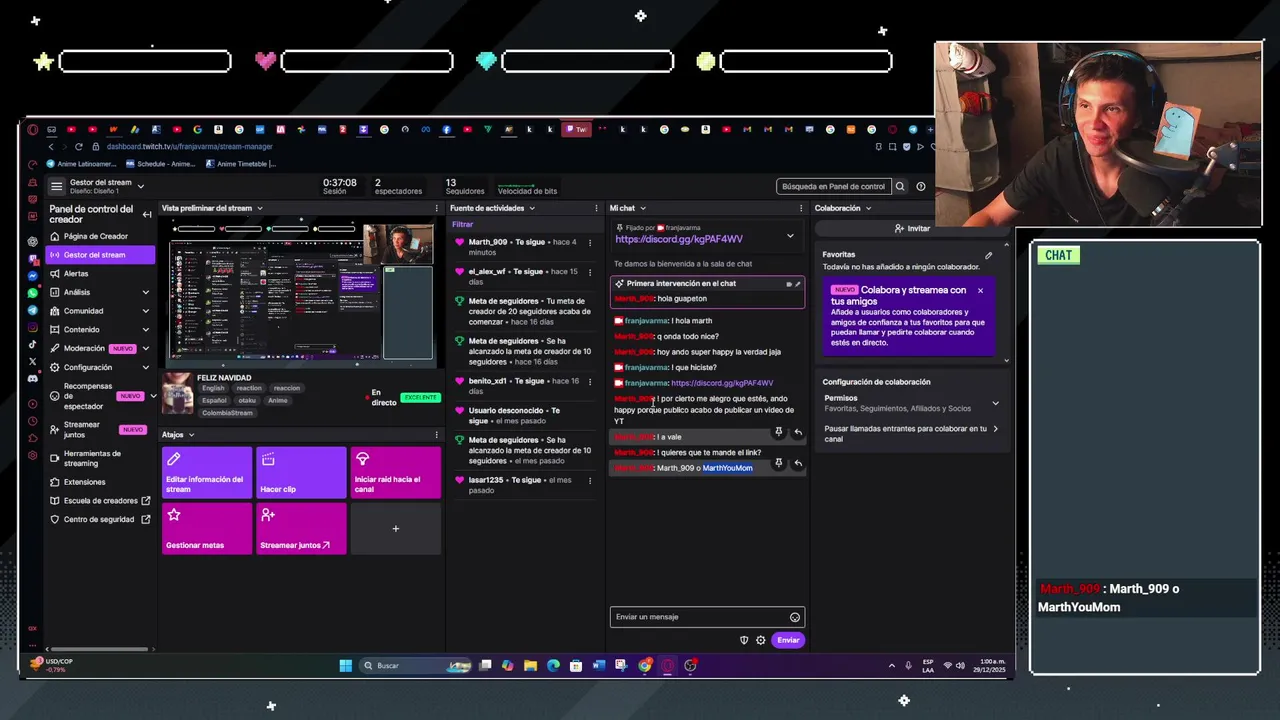
Task: Open options for el_alex_wf follow event
Action: tap(590, 272)
